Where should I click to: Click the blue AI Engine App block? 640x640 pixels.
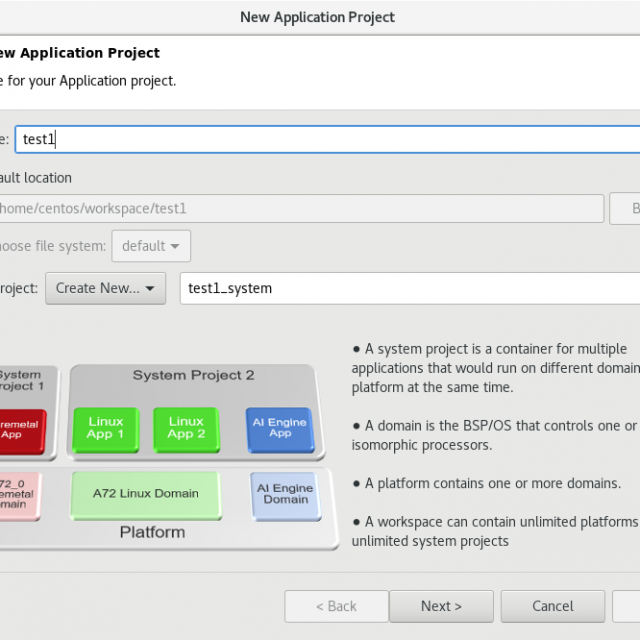point(279,427)
